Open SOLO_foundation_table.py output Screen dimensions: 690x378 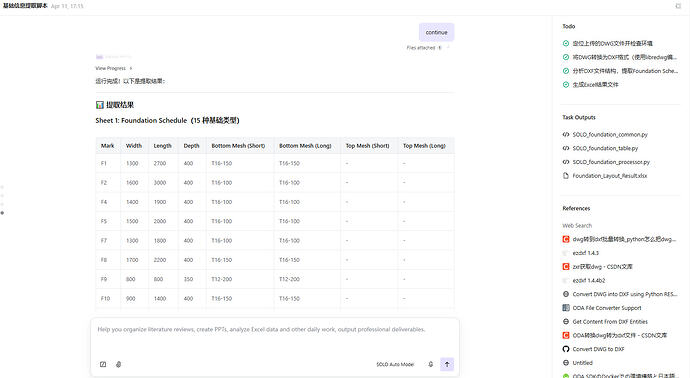[x=605, y=148]
